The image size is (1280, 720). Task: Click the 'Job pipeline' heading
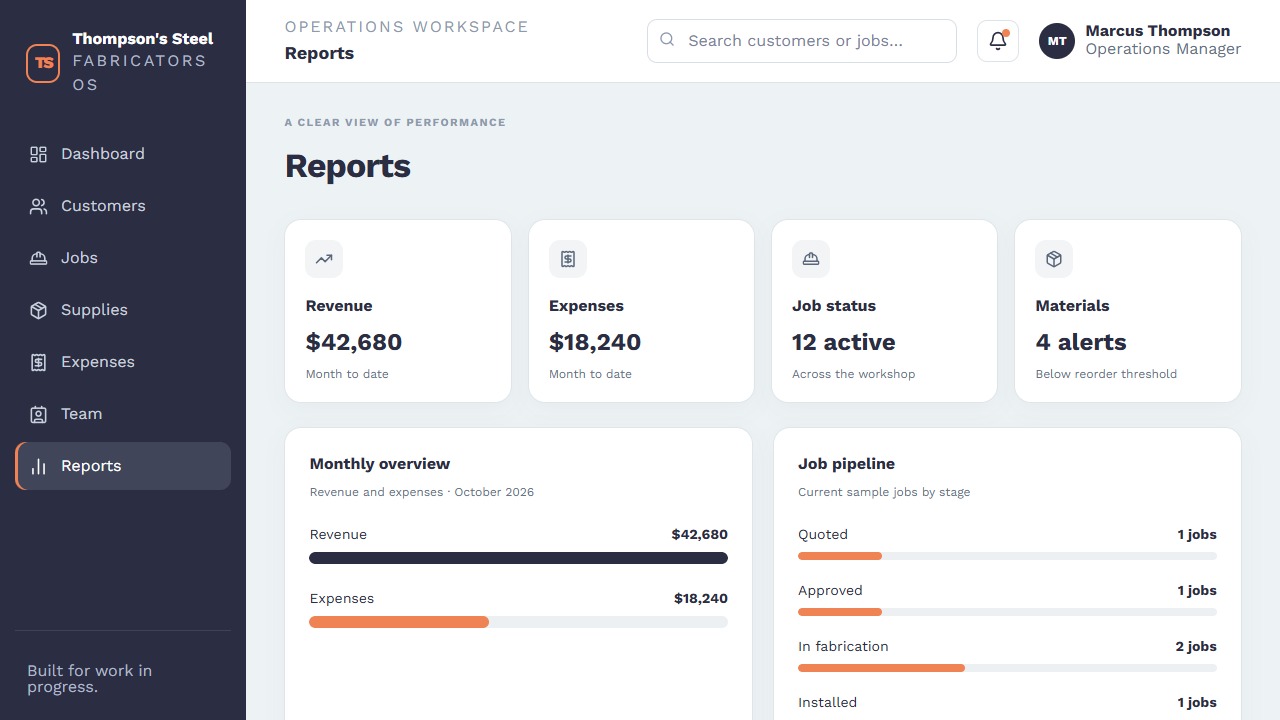[846, 464]
